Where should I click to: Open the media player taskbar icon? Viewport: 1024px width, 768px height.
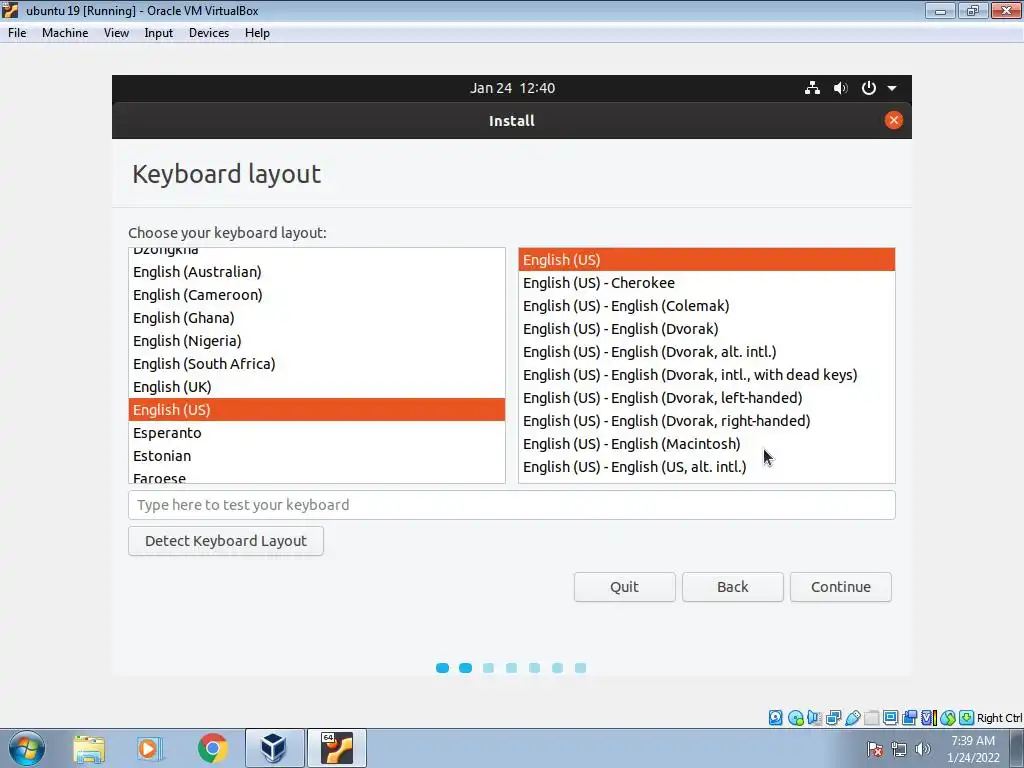[x=150, y=748]
